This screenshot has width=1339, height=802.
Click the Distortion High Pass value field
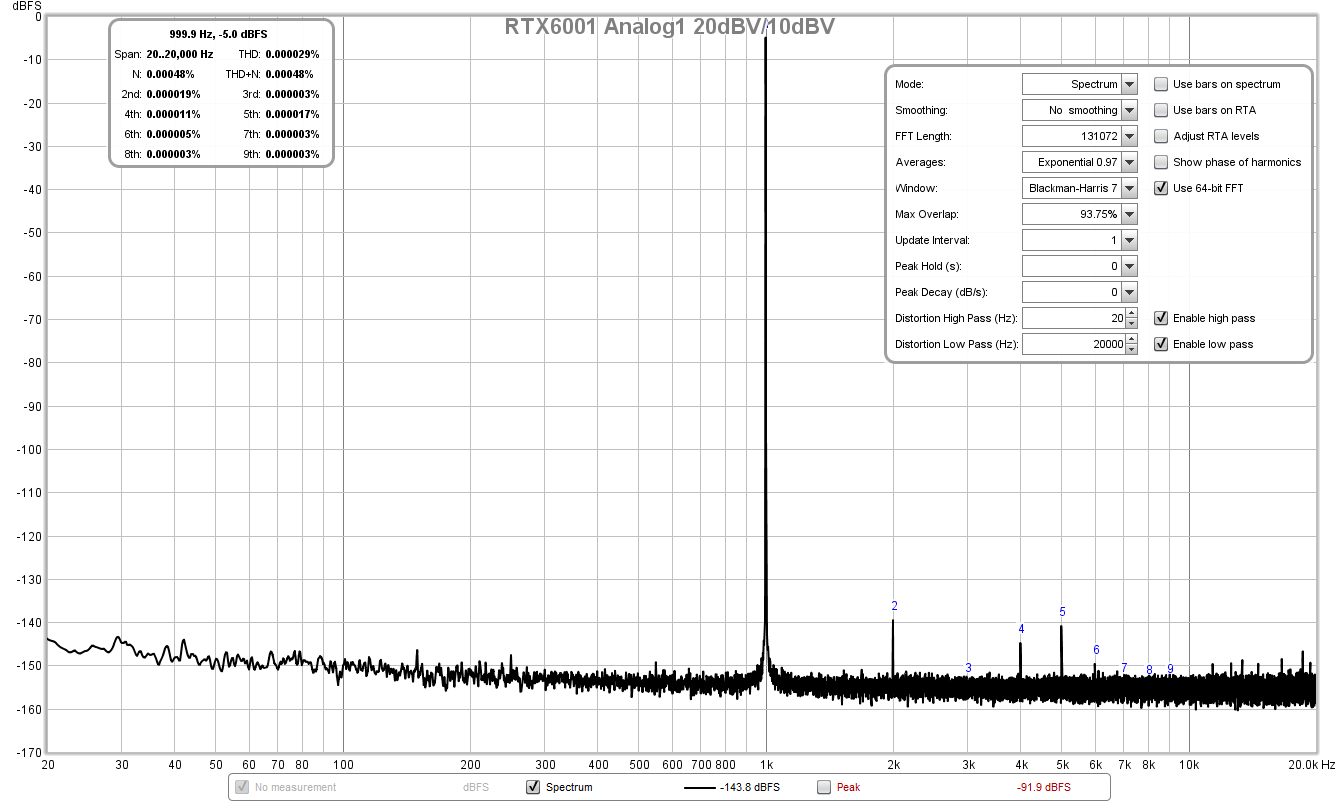(x=1073, y=318)
